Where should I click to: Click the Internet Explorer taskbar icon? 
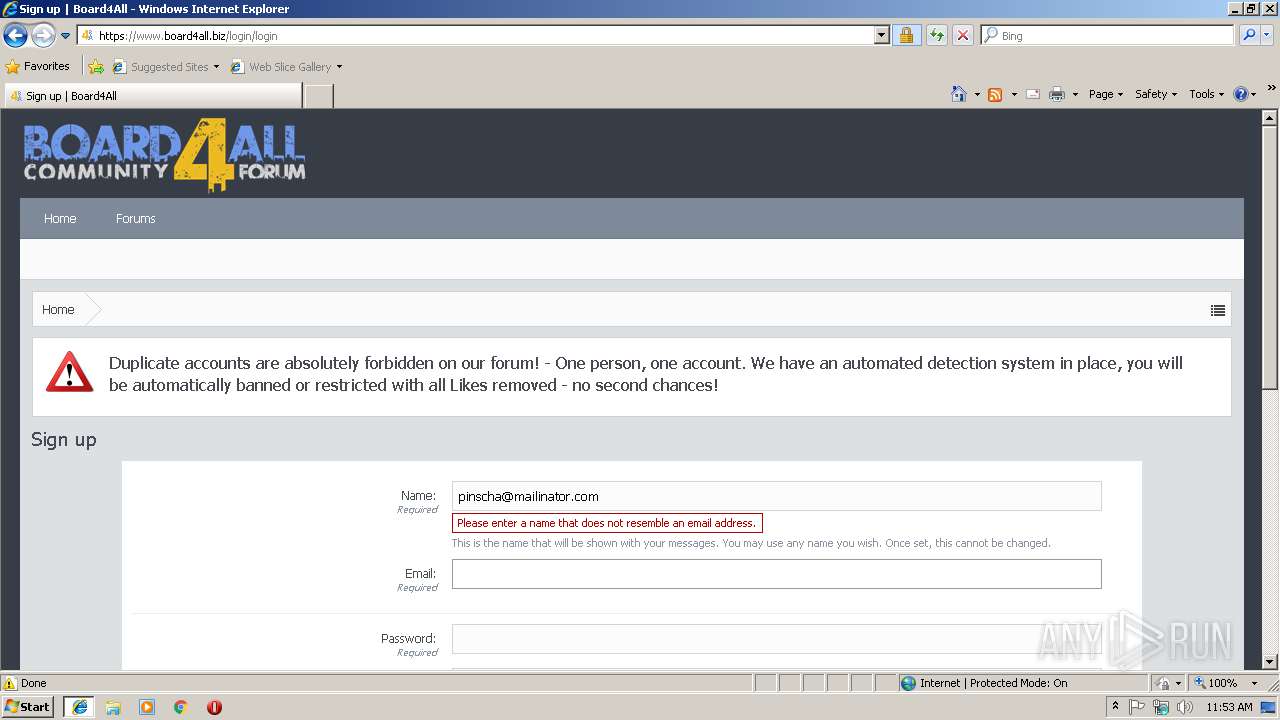[x=79, y=707]
